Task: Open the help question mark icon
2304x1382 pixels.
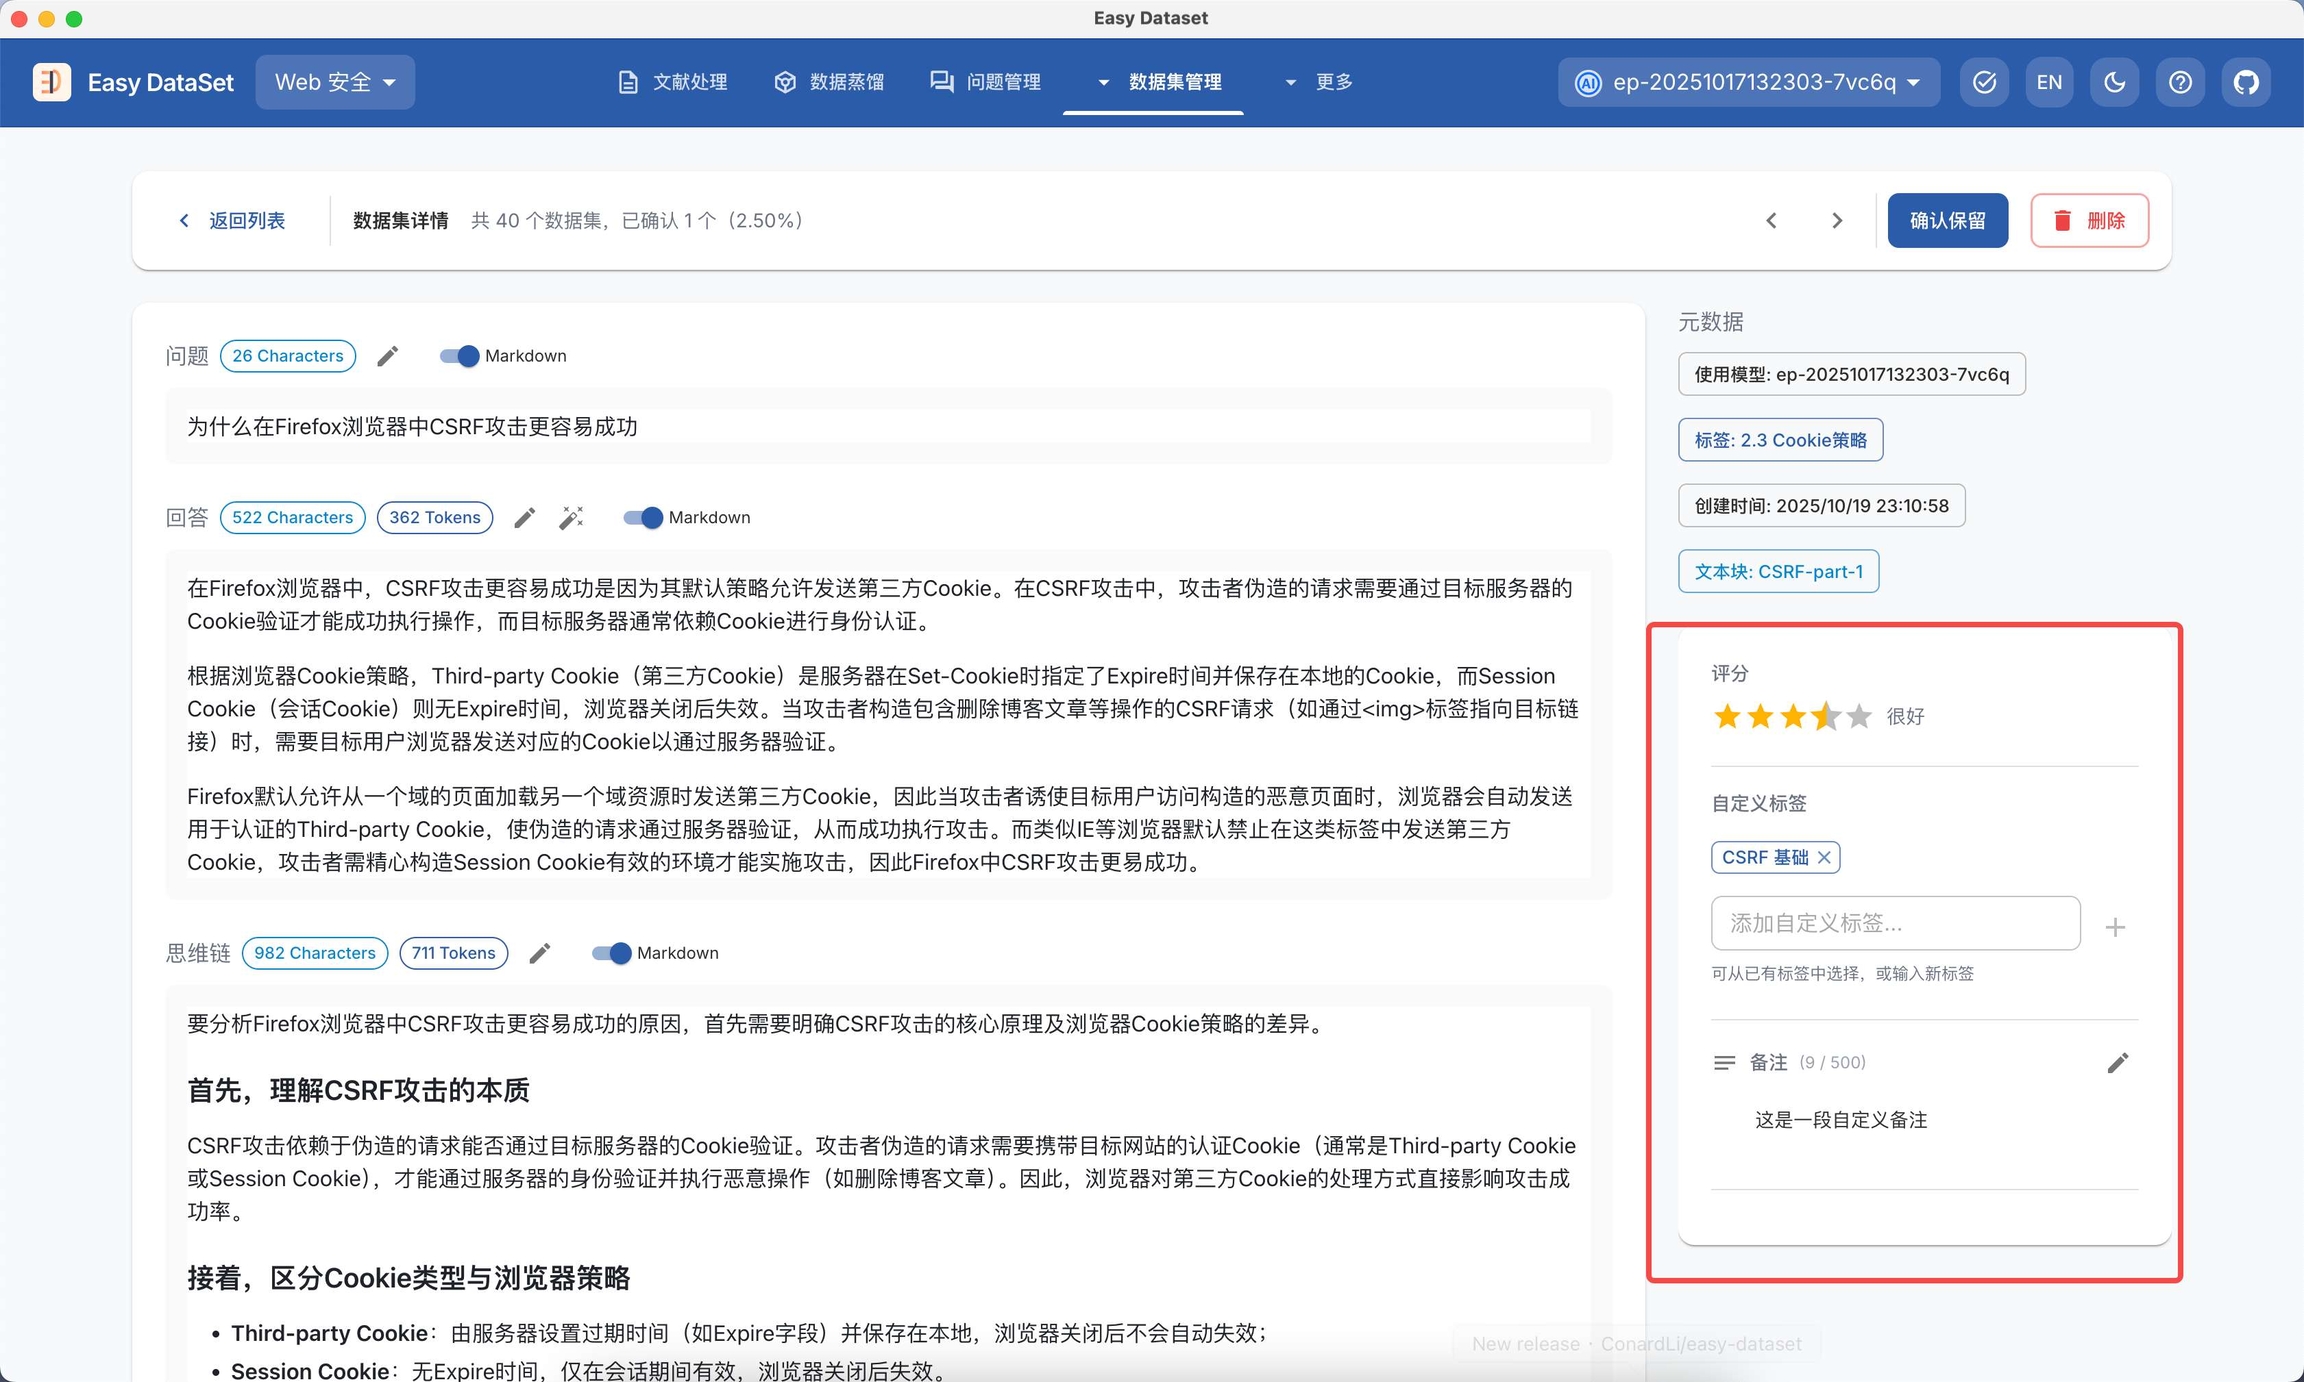Action: coord(2180,82)
